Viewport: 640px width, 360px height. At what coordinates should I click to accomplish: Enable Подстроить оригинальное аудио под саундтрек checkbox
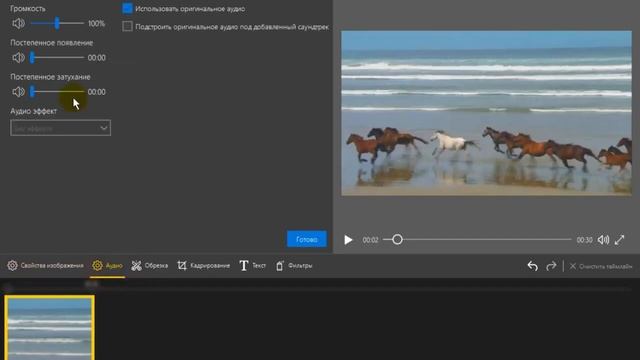tap(127, 27)
